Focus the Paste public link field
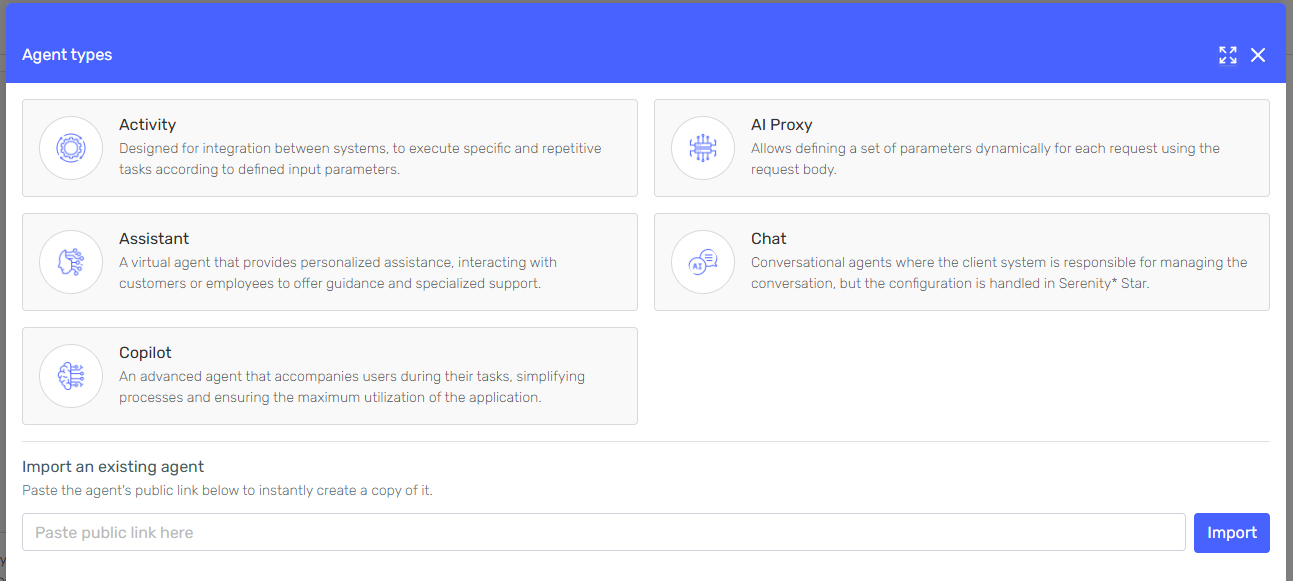The width and height of the screenshot is (1293, 581). pos(603,532)
